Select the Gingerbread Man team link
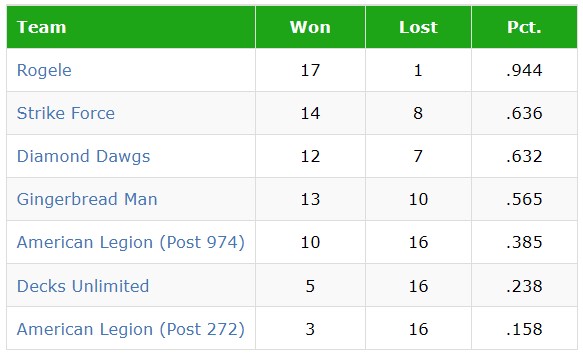 tap(87, 199)
